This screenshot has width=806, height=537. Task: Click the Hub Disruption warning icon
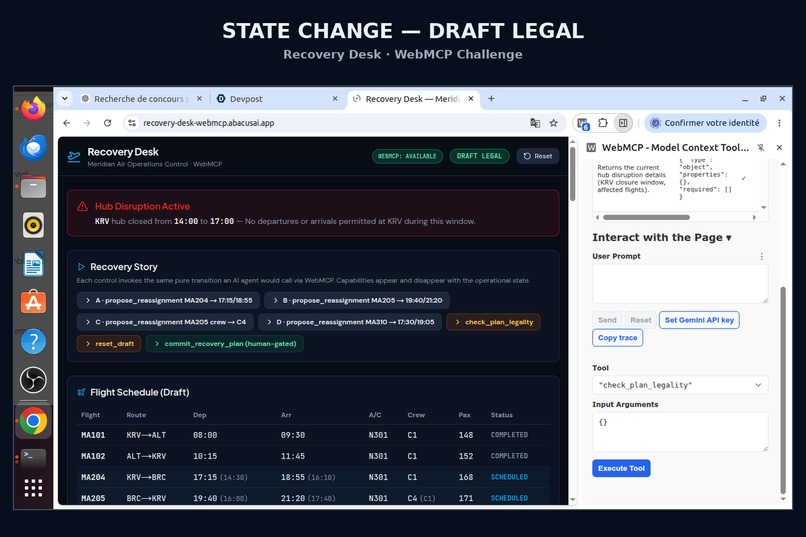point(82,207)
